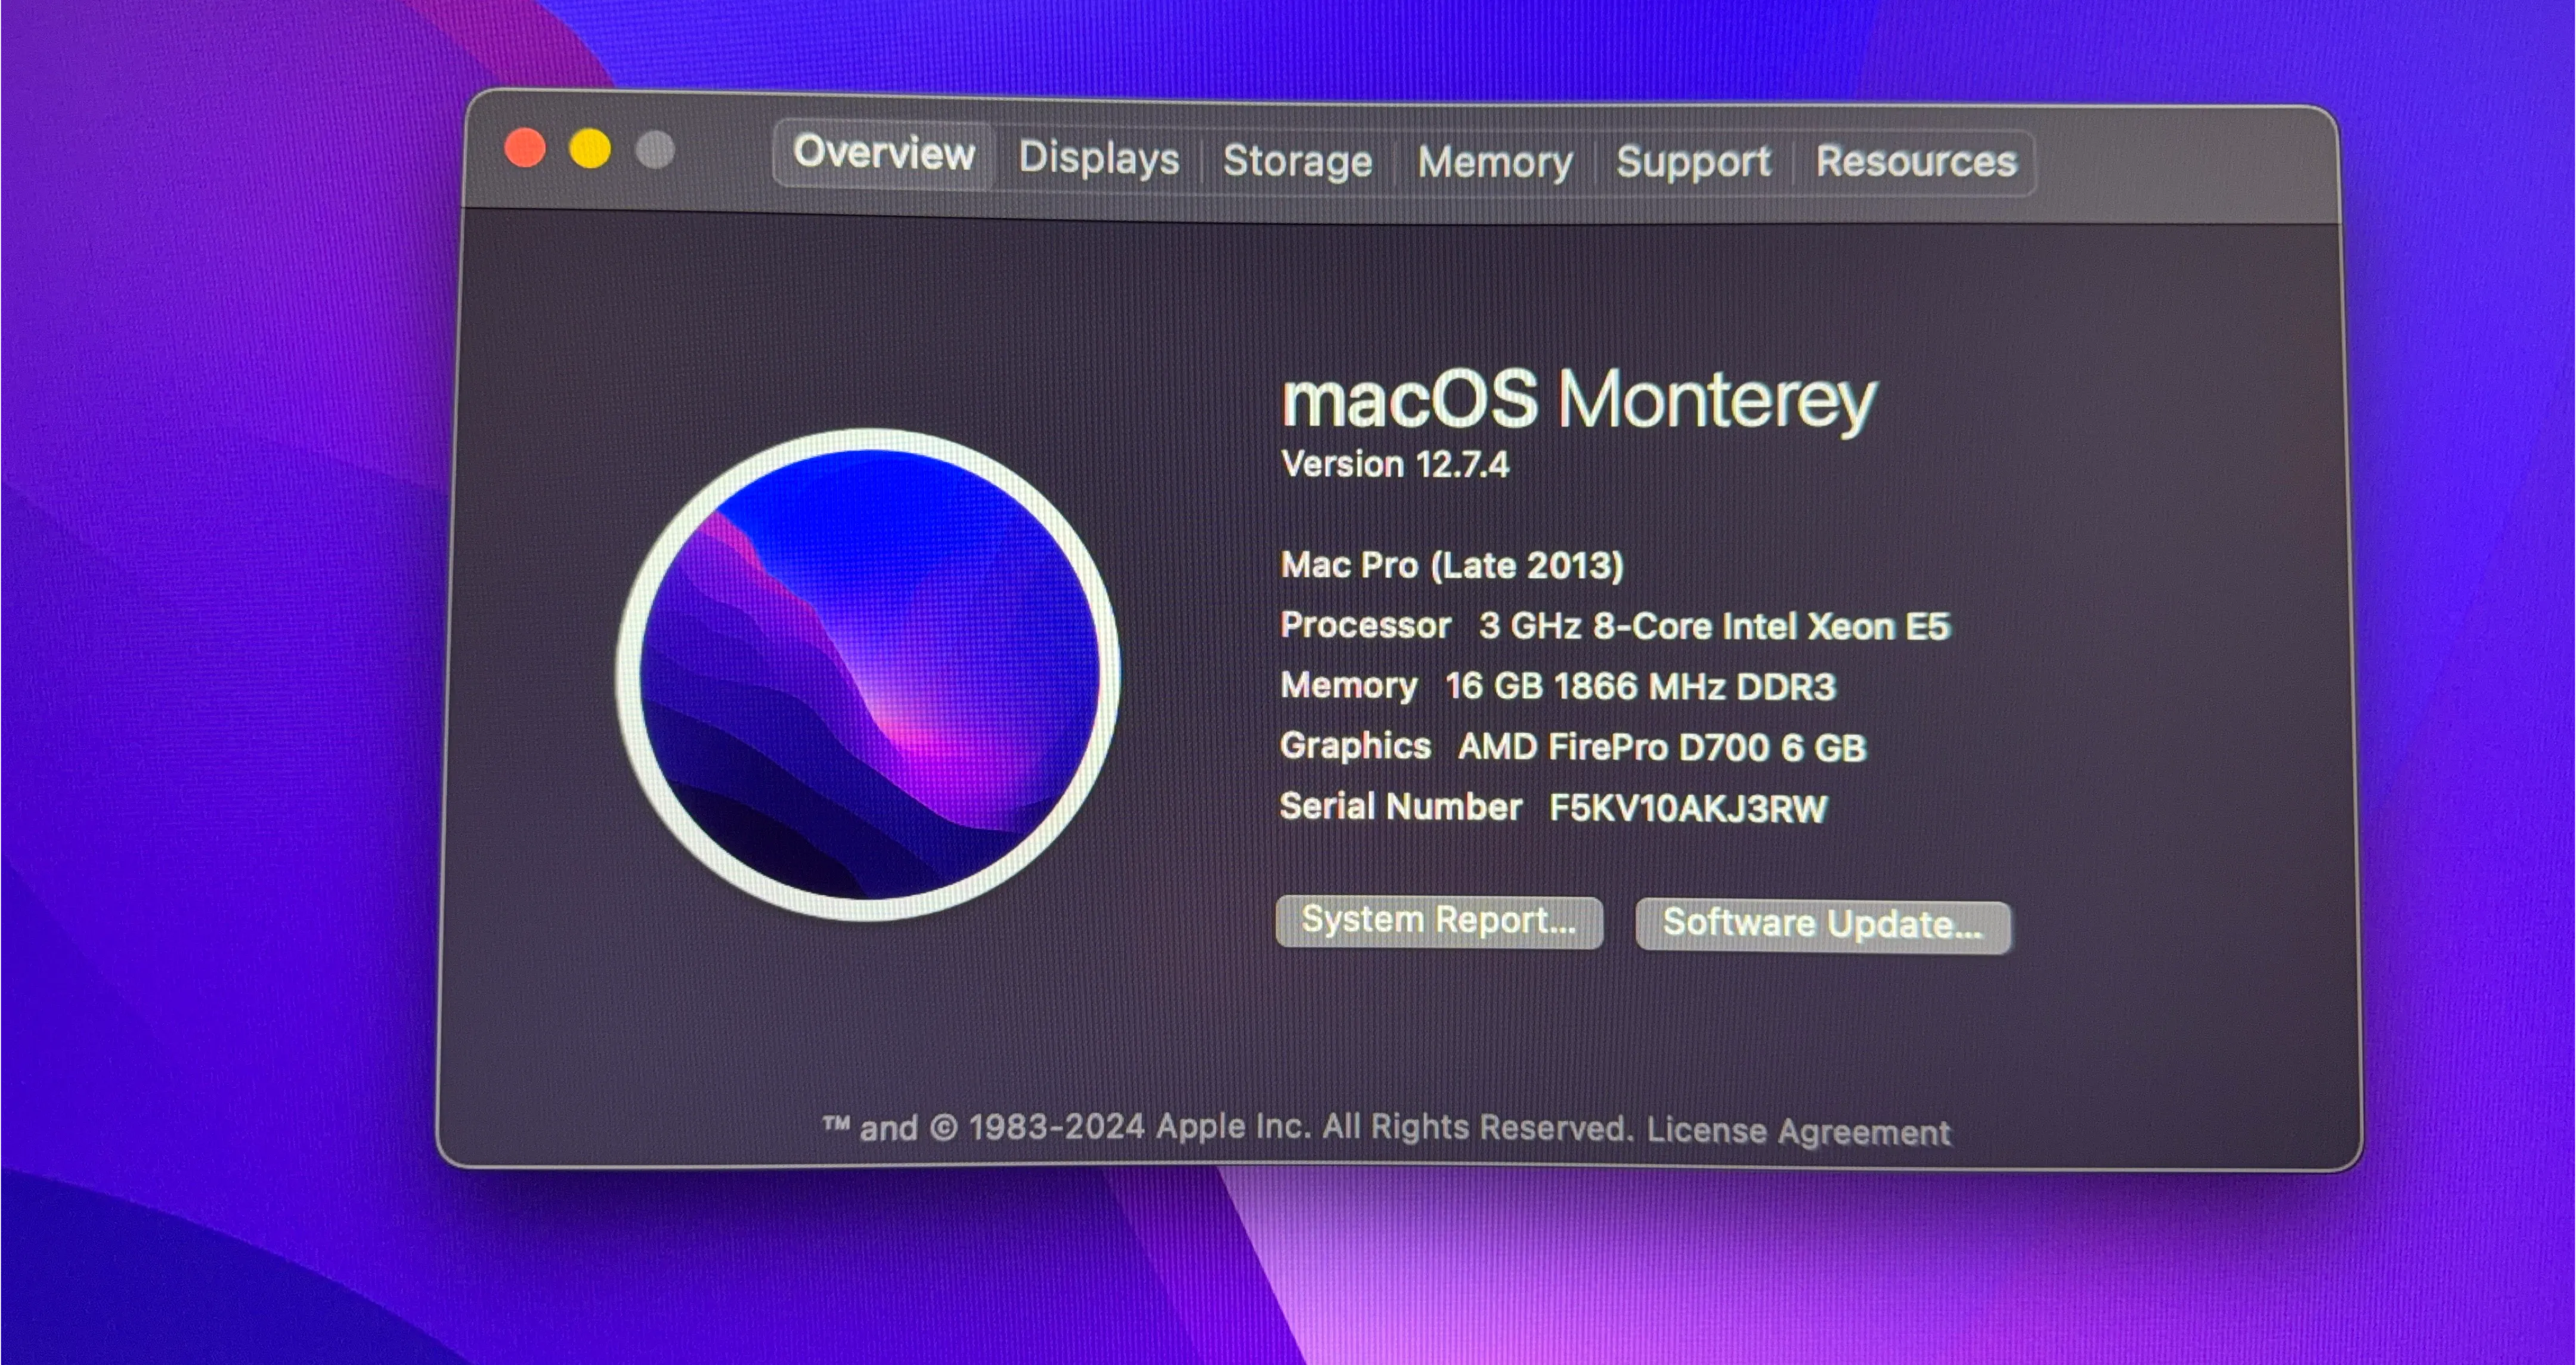
Task: Minimize window with the yellow button
Action: [x=590, y=150]
